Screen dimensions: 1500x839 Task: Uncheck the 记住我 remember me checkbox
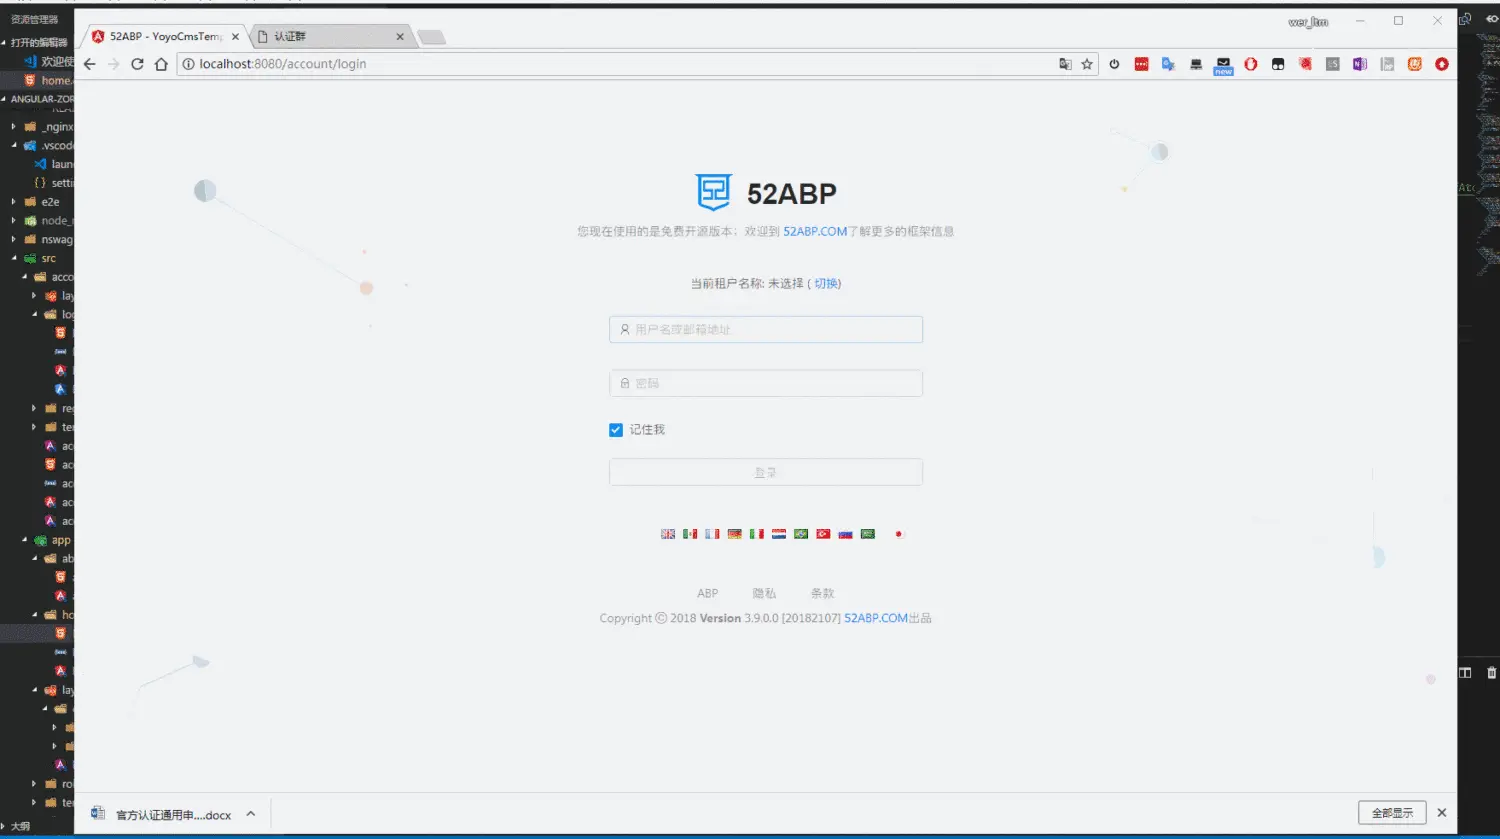coord(616,430)
